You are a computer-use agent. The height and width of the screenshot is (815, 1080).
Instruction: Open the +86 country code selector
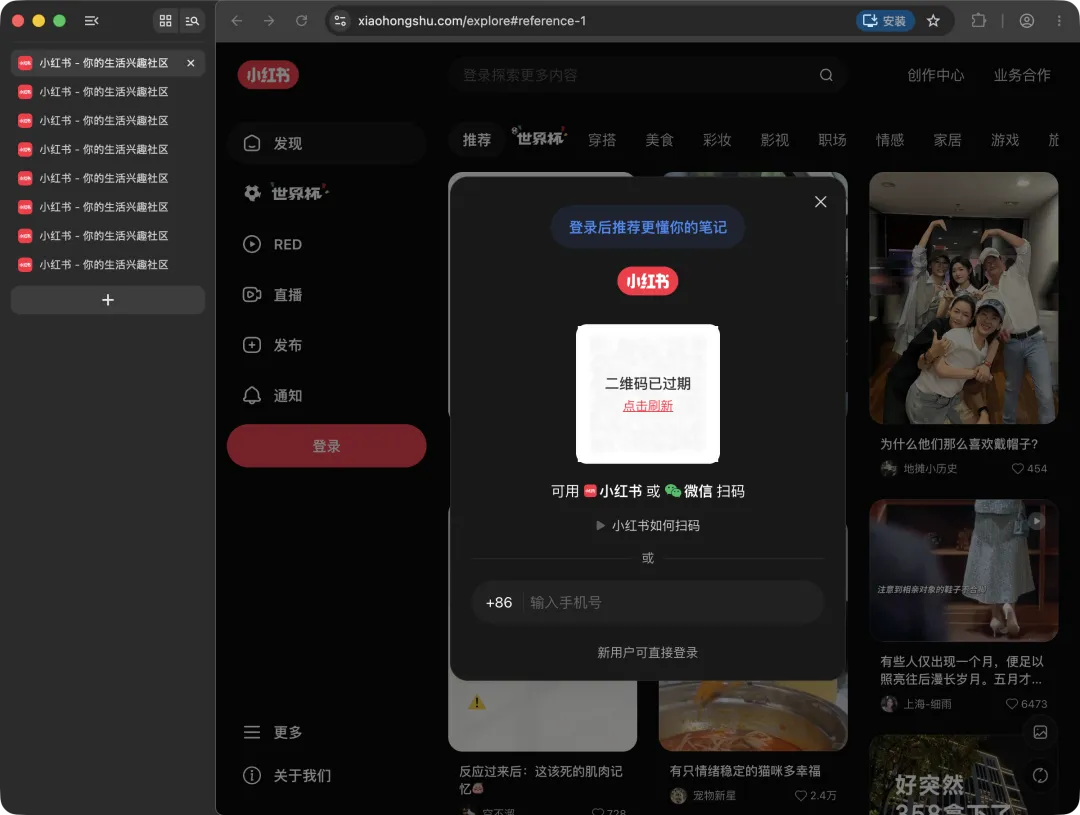499,603
